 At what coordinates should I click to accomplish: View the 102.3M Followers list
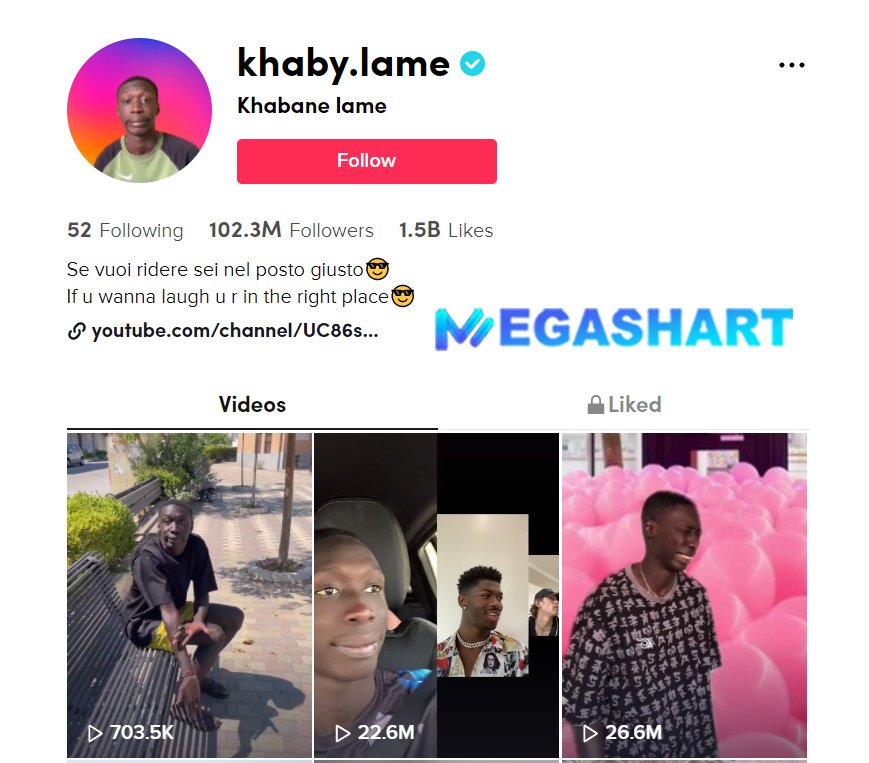[x=291, y=230]
